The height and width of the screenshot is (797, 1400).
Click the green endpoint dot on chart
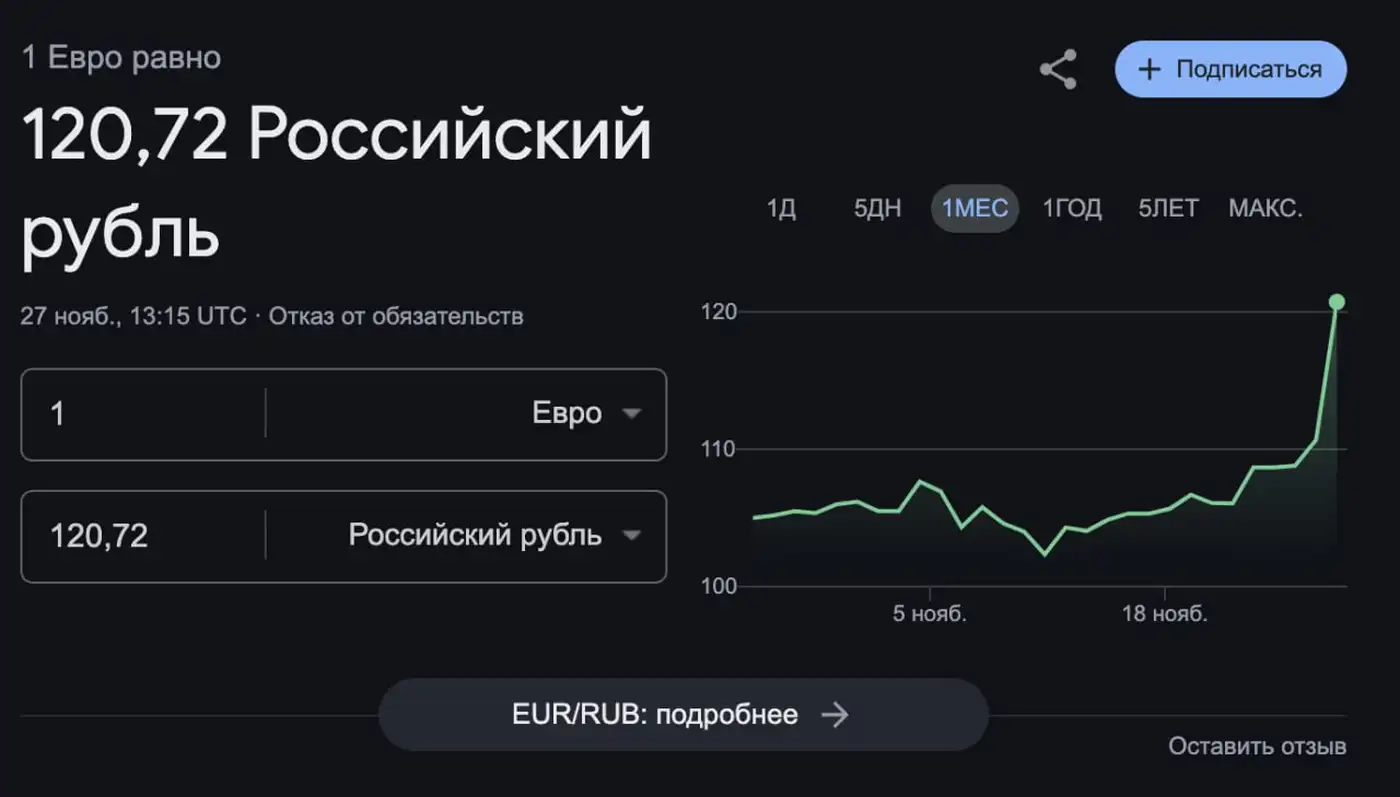point(1336,302)
